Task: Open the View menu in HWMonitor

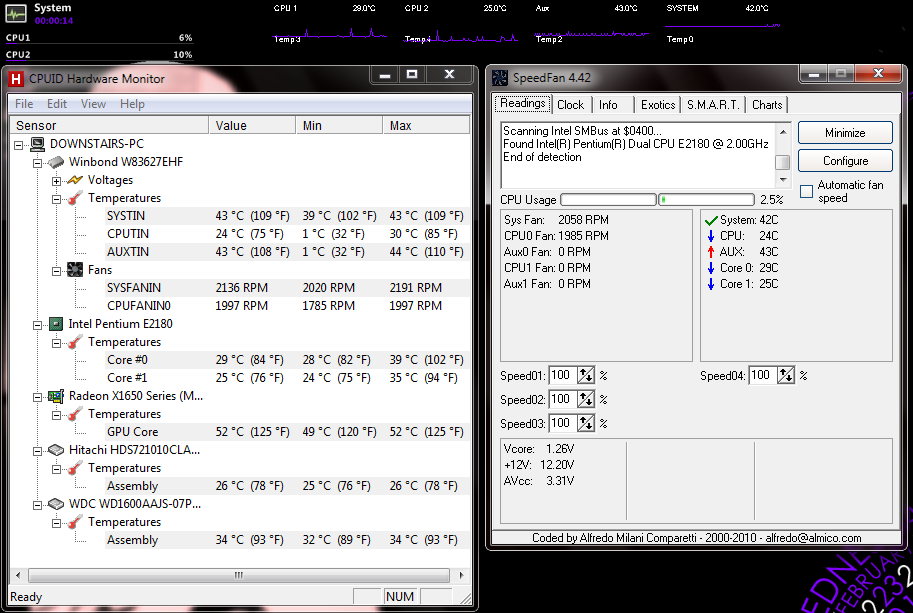Action: [93, 104]
